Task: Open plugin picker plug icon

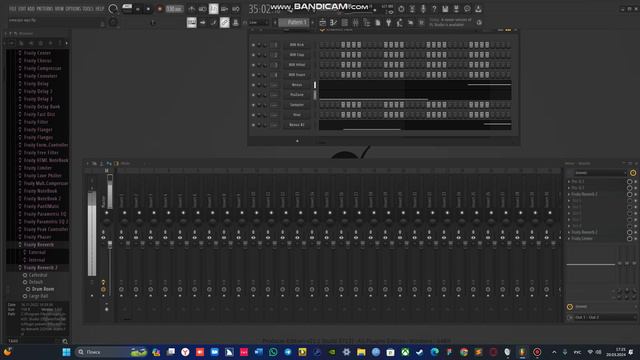Action: pos(389,23)
